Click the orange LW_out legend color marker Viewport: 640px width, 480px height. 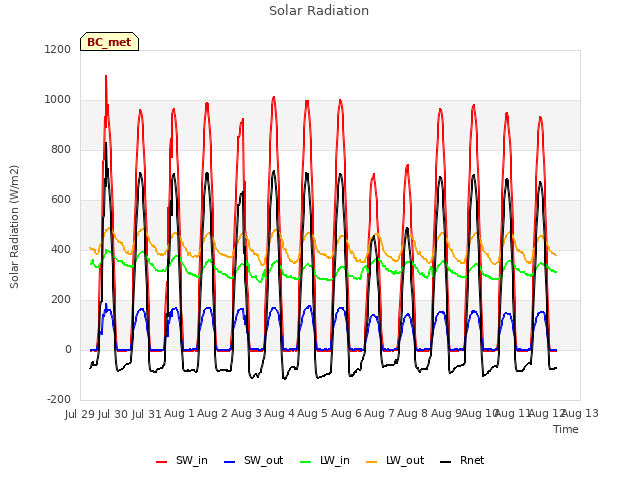click(372, 462)
